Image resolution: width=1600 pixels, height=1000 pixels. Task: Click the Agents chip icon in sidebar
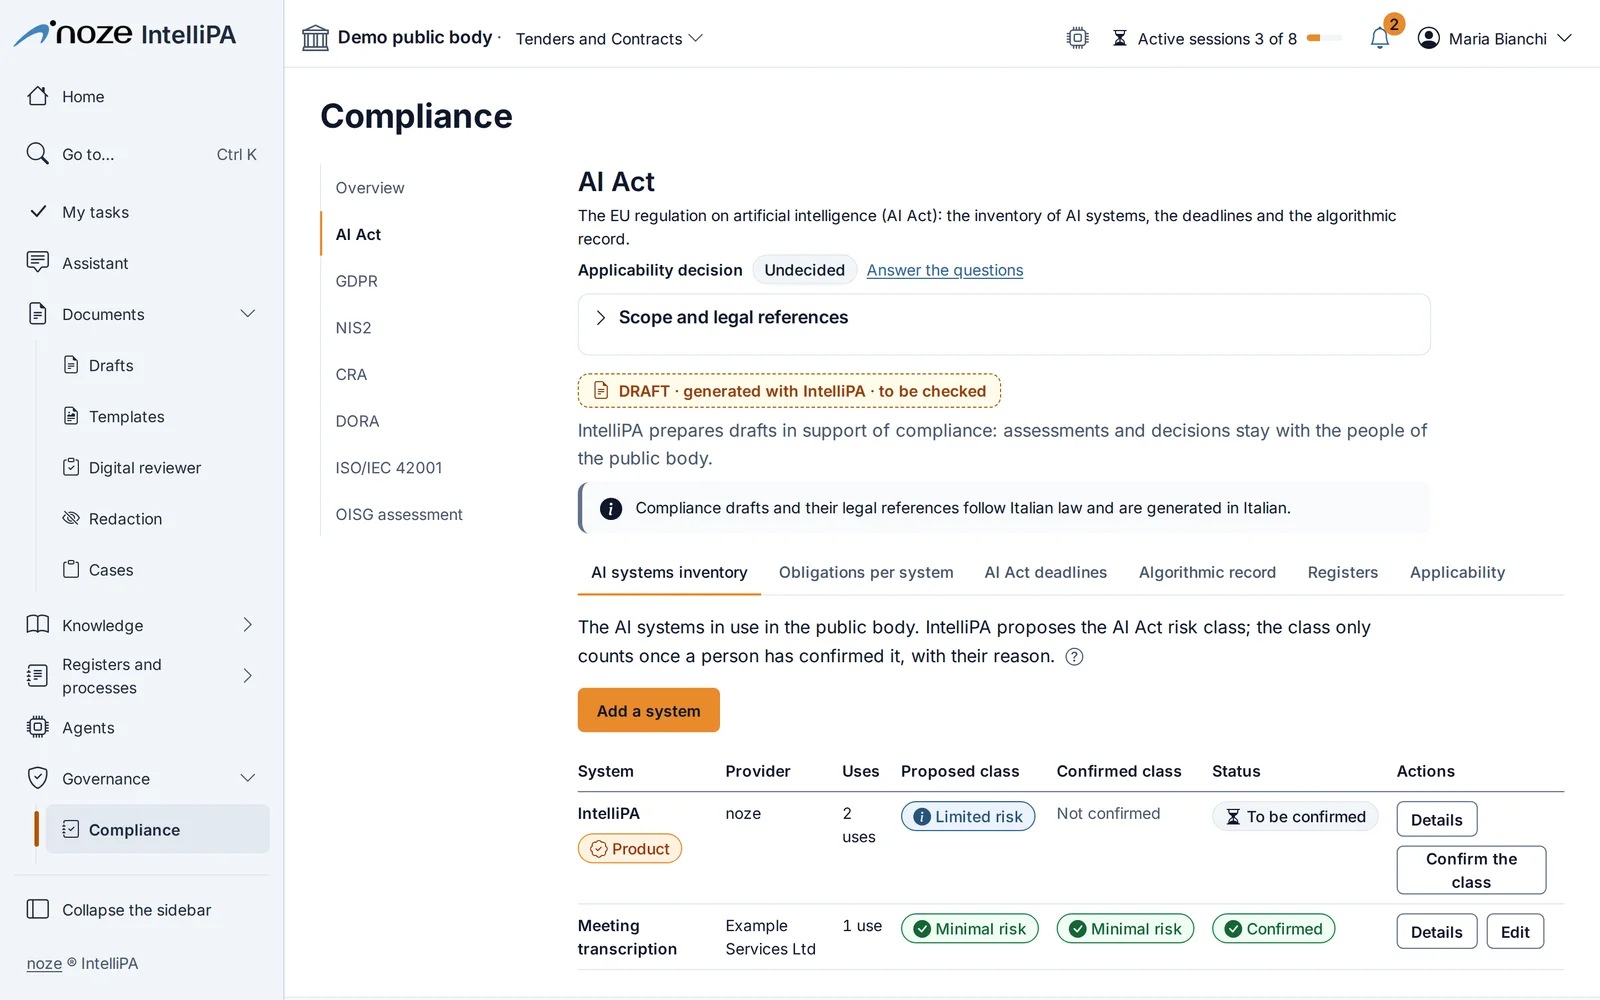[38, 727]
